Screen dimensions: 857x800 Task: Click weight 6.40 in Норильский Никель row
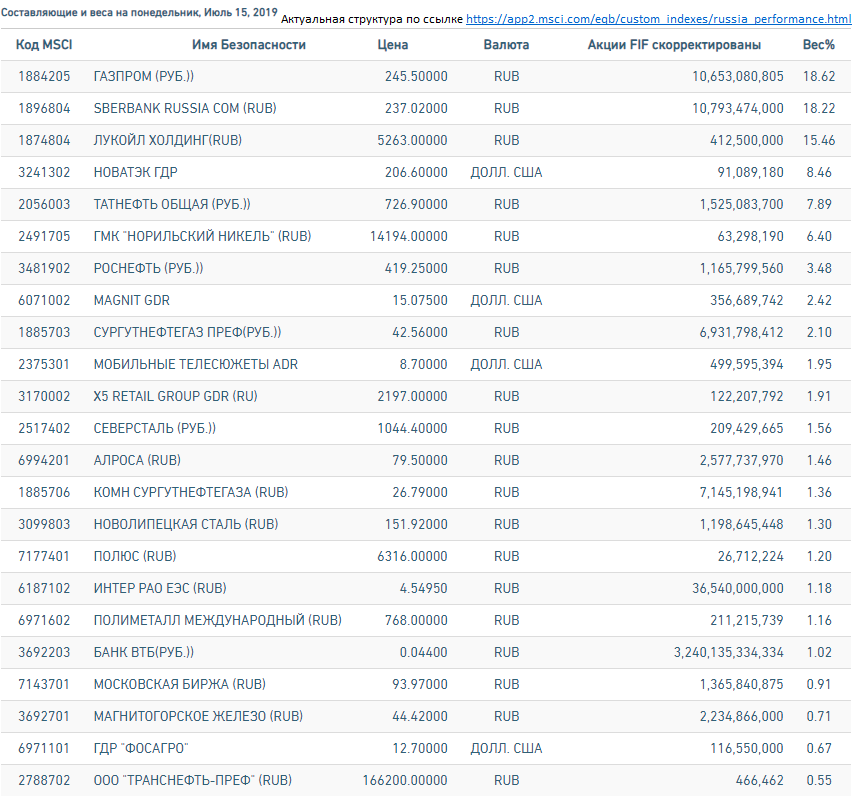pos(819,237)
